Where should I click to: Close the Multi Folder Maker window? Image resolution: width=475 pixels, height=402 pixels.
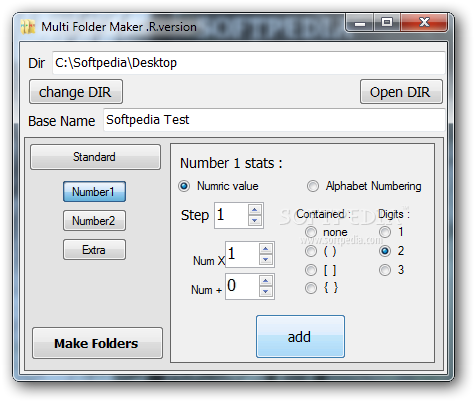pyautogui.click(x=424, y=23)
